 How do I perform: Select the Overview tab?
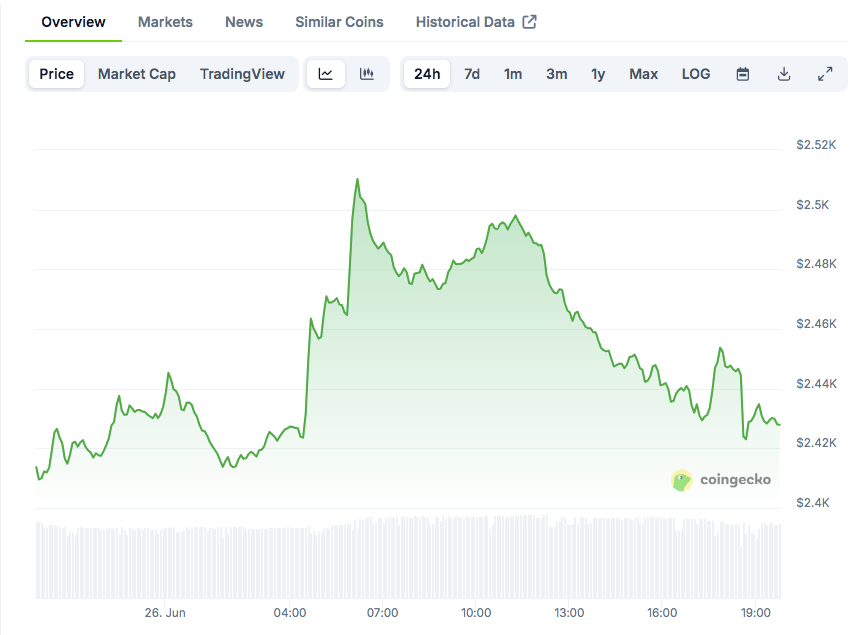73,22
